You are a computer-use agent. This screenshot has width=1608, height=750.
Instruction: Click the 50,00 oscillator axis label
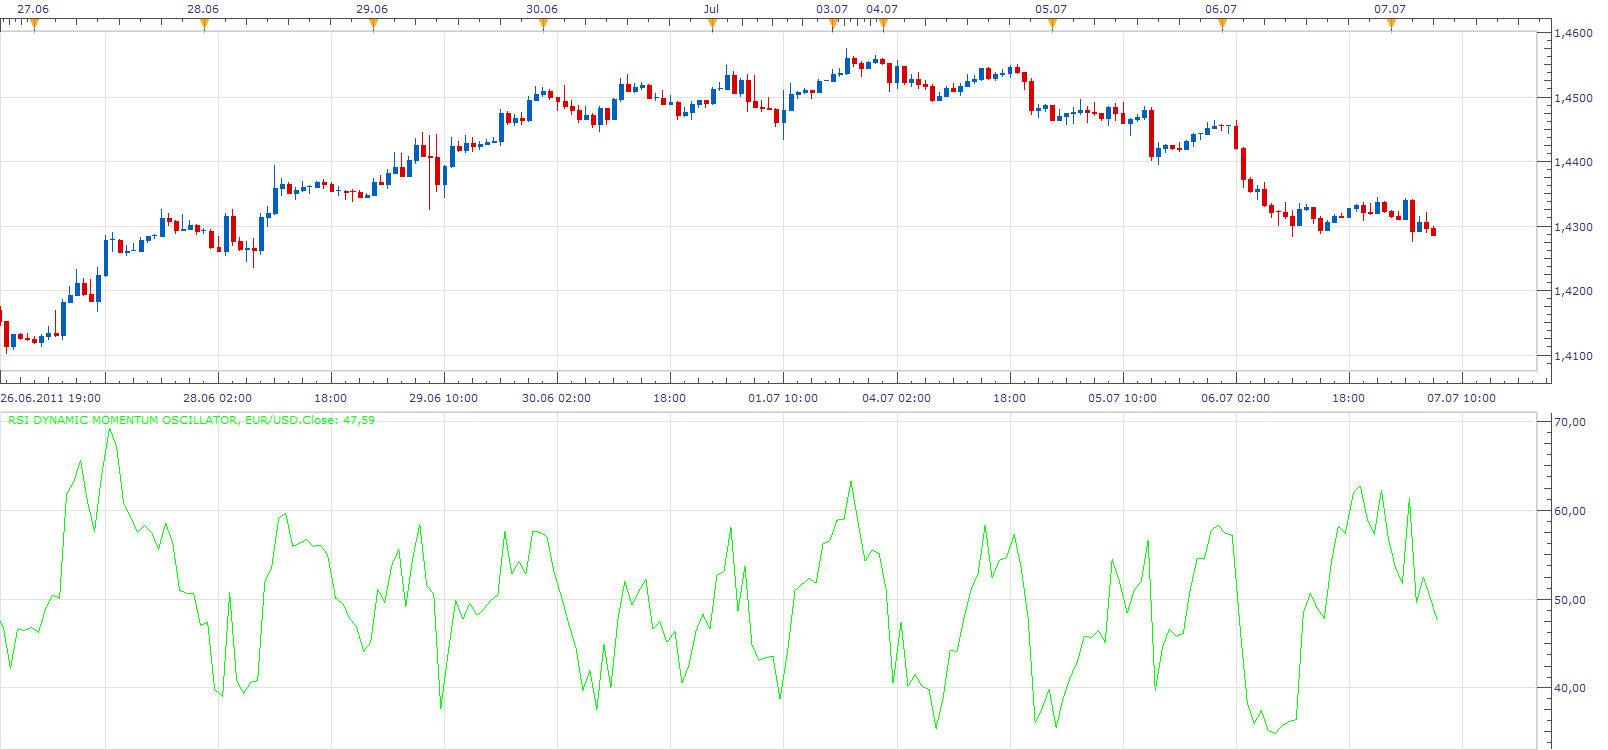[1570, 600]
